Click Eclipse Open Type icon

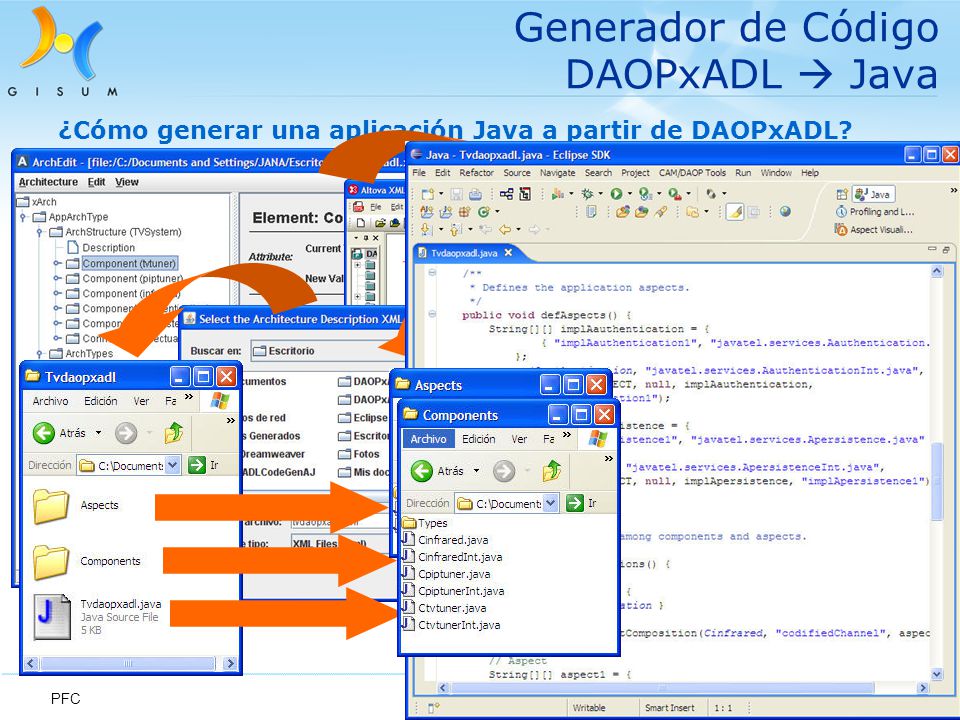622,211
